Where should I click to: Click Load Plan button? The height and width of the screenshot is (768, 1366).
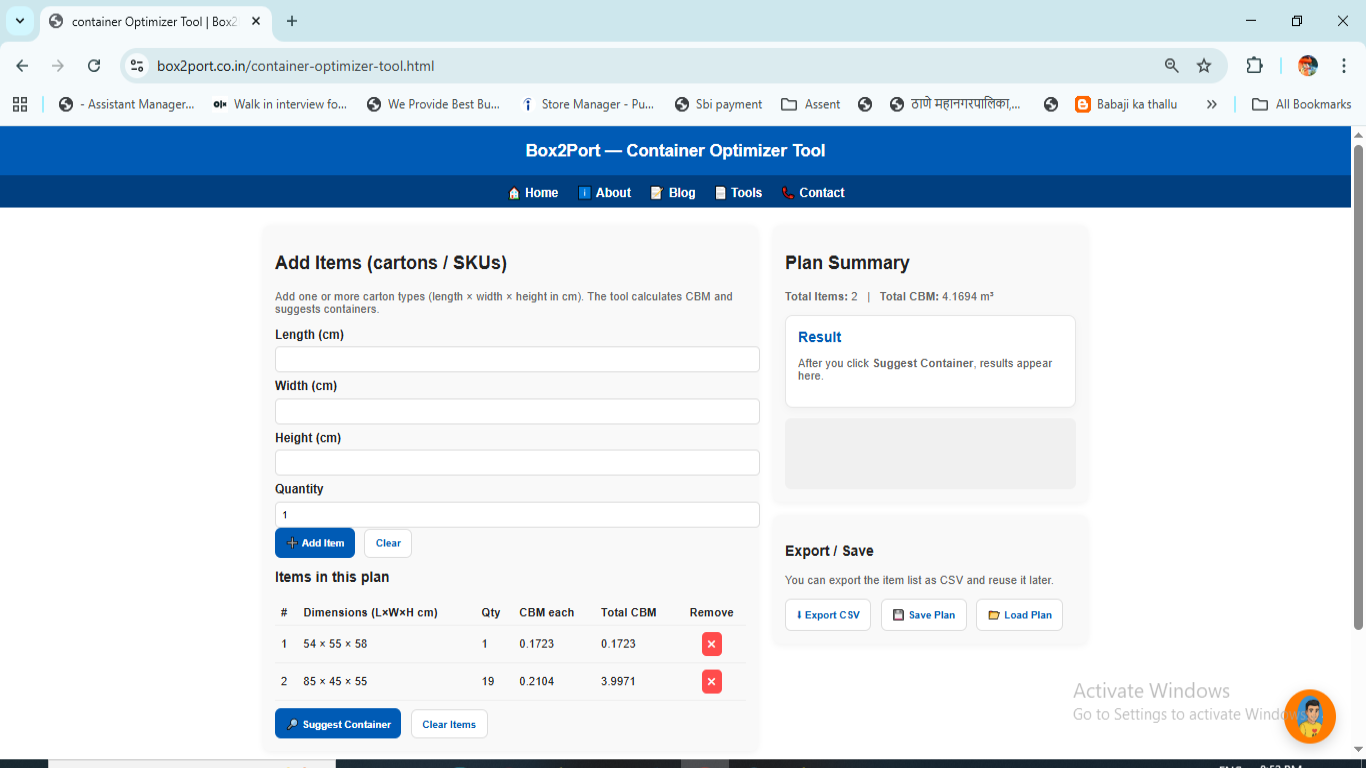pos(1020,615)
